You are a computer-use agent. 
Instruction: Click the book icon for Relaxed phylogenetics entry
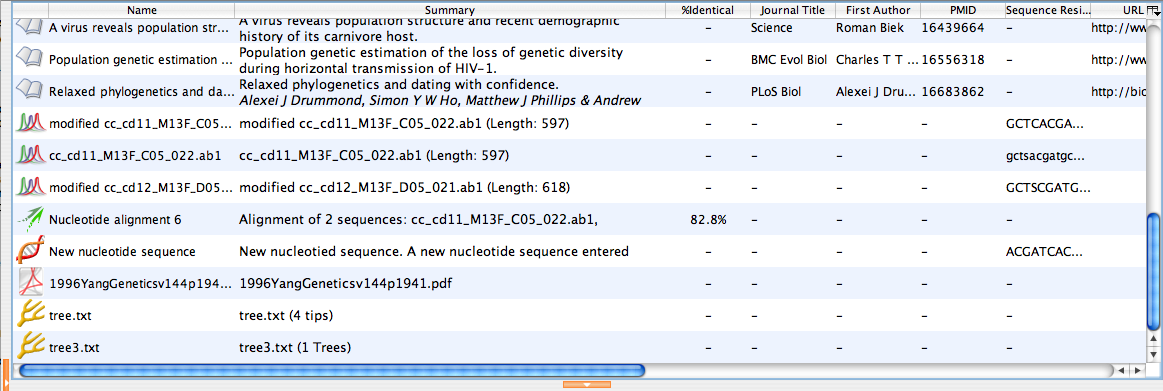pos(30,92)
